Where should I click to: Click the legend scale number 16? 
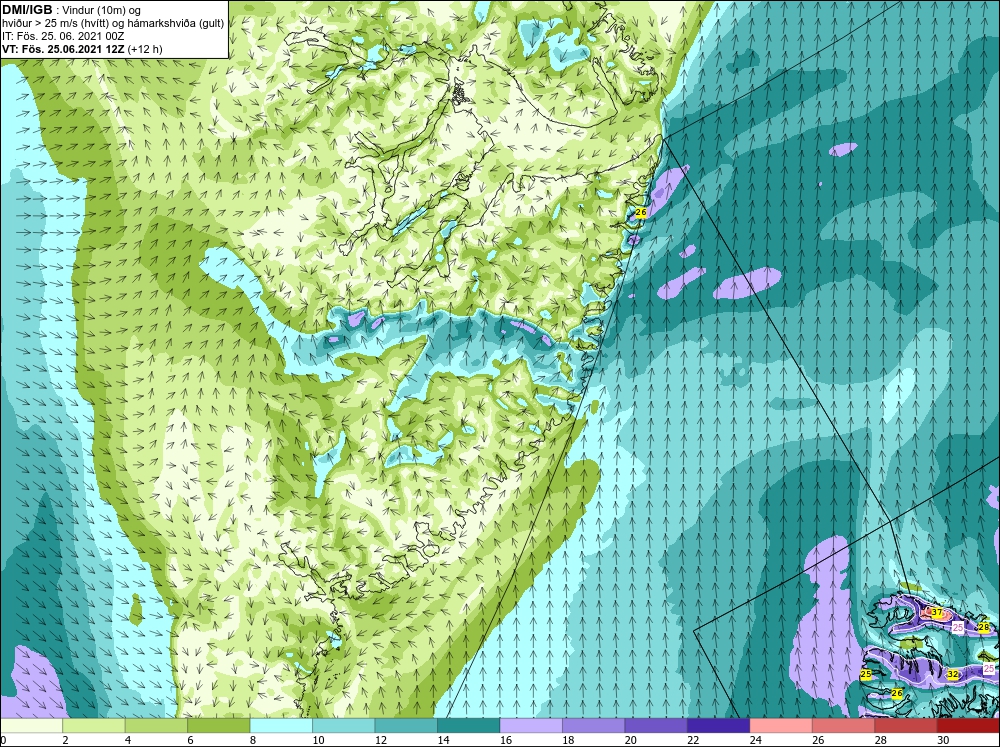click(x=506, y=740)
